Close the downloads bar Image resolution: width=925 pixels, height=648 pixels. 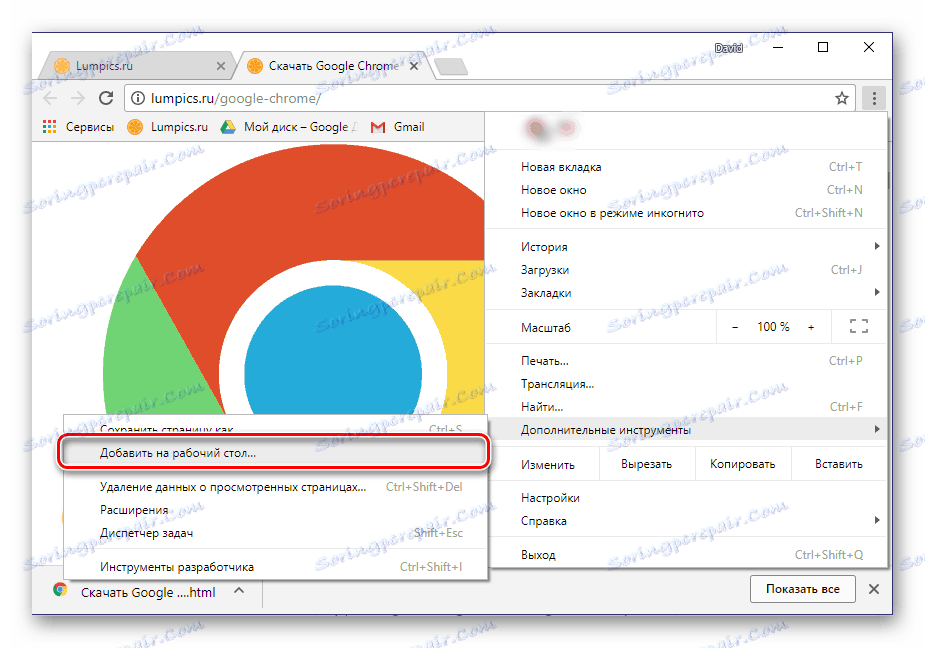point(874,589)
